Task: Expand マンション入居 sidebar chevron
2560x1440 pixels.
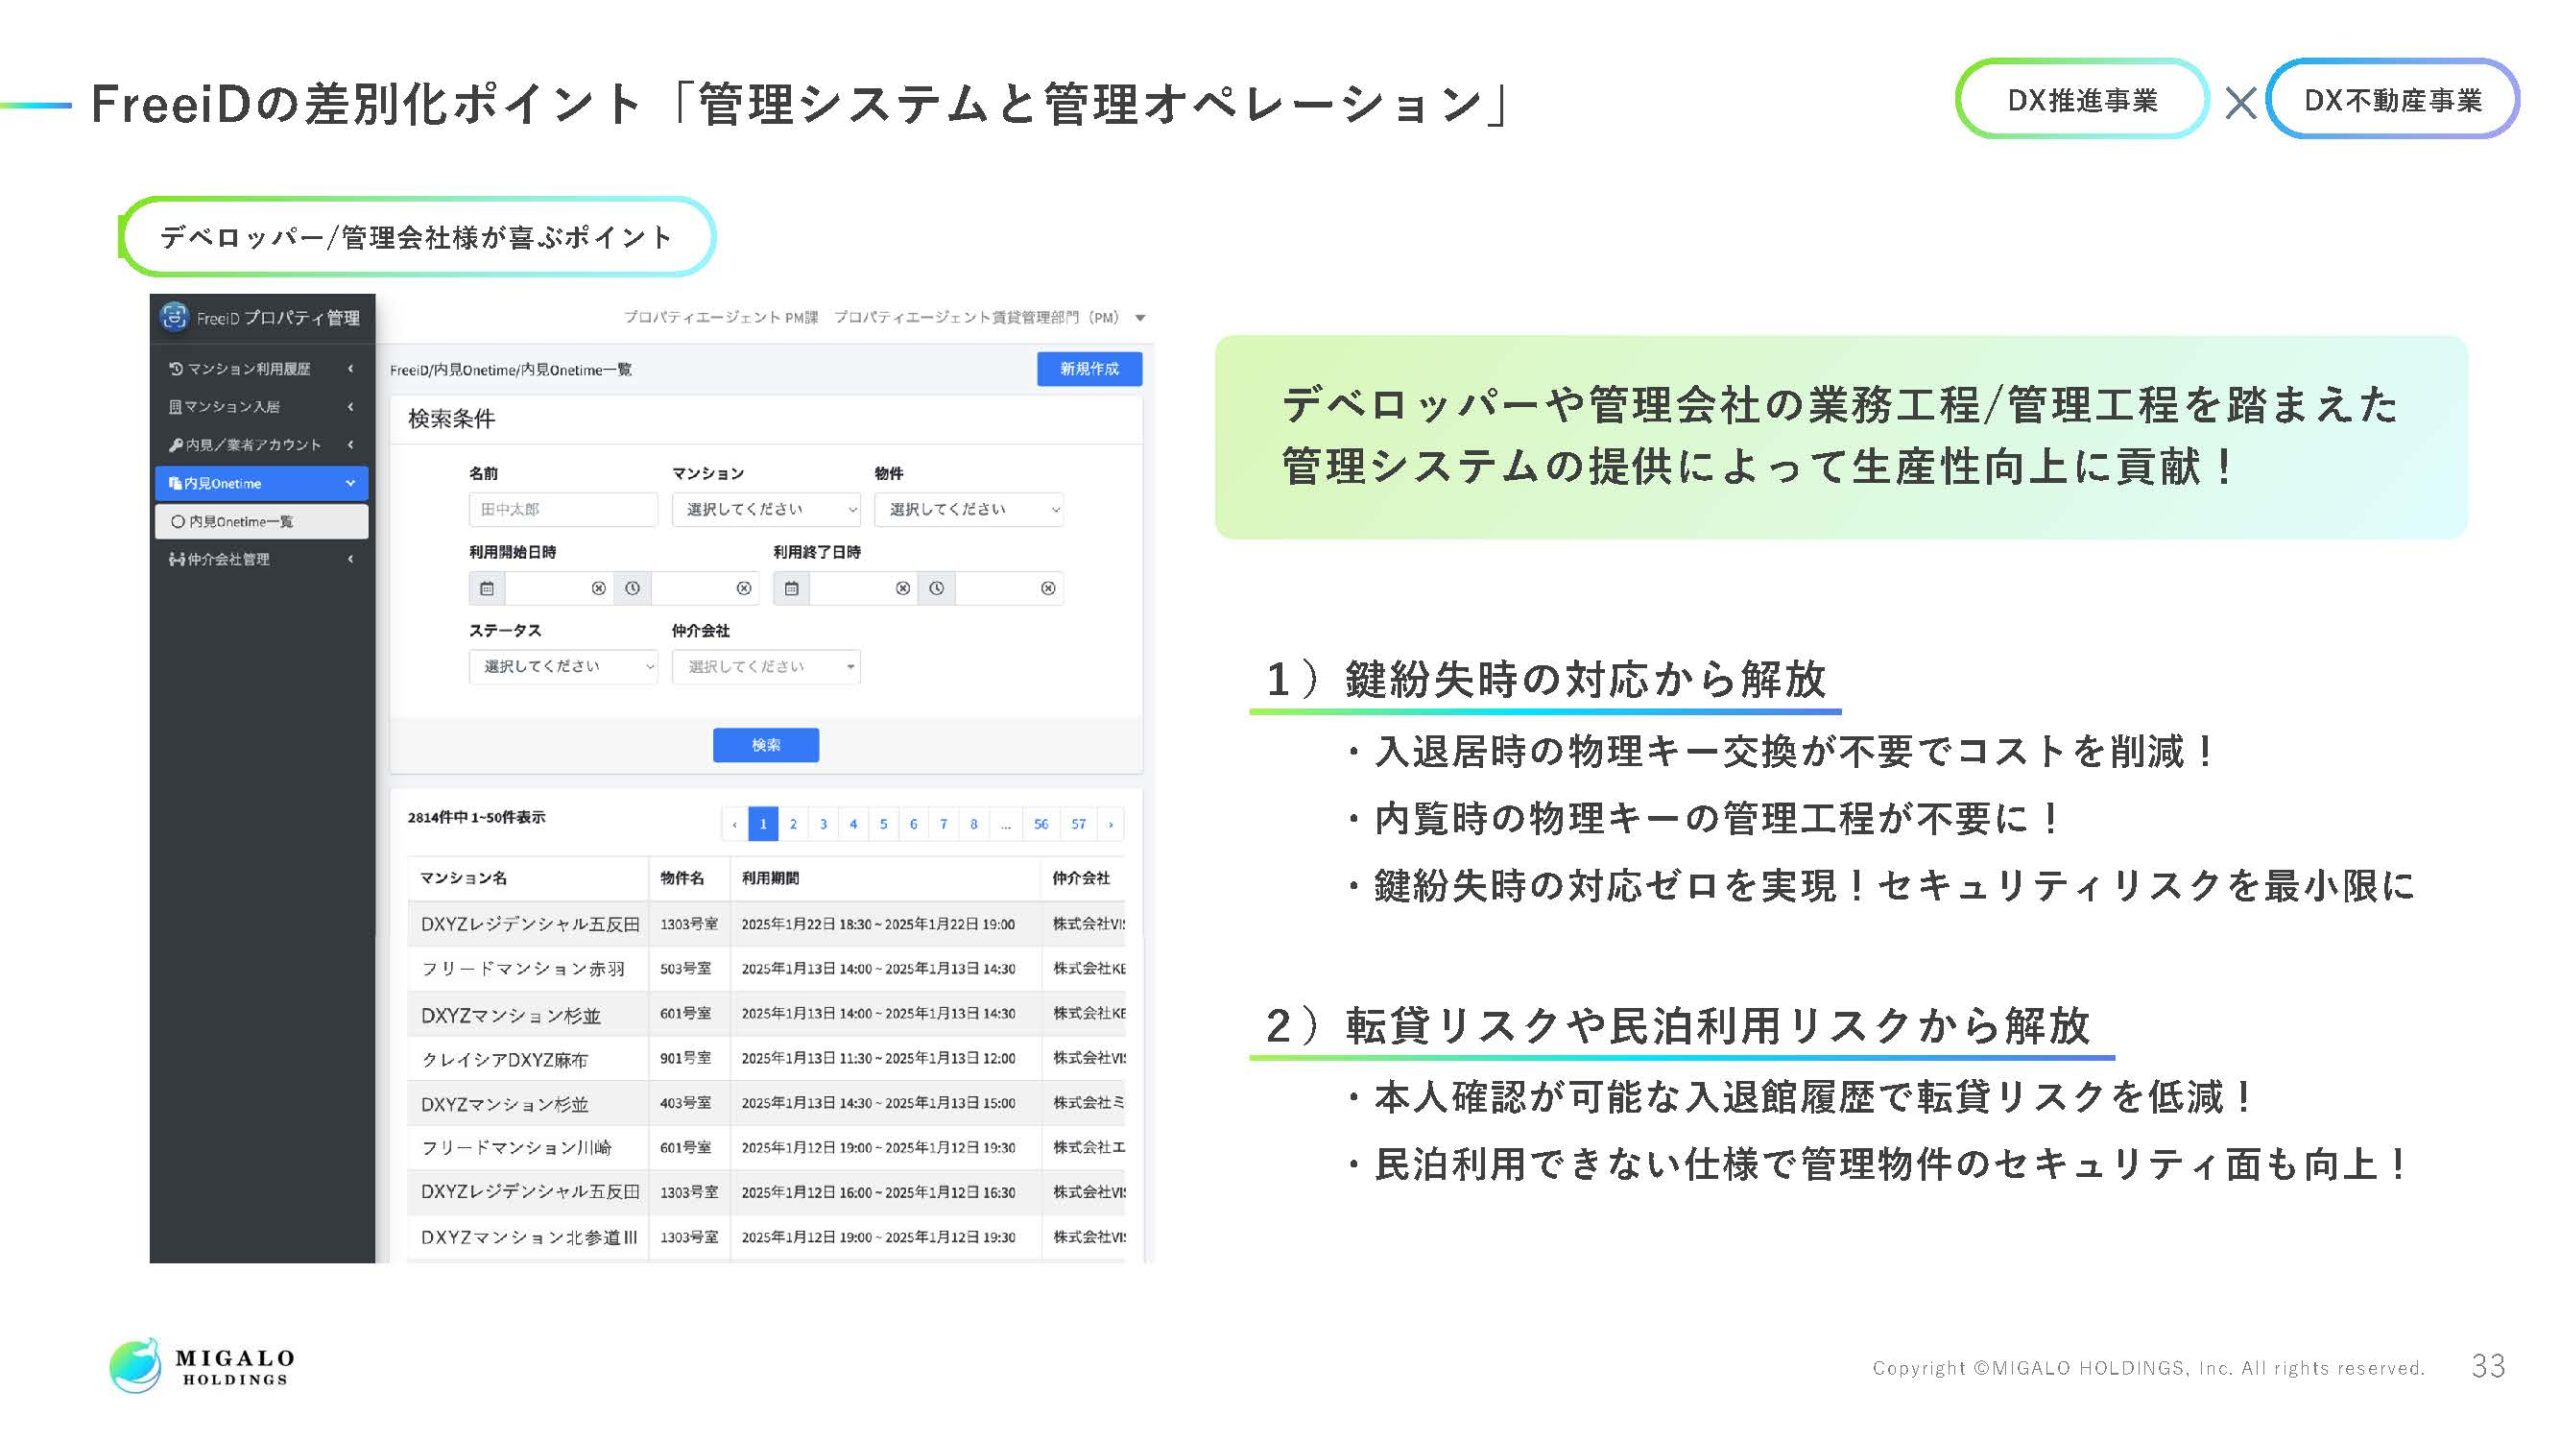Action: [350, 406]
